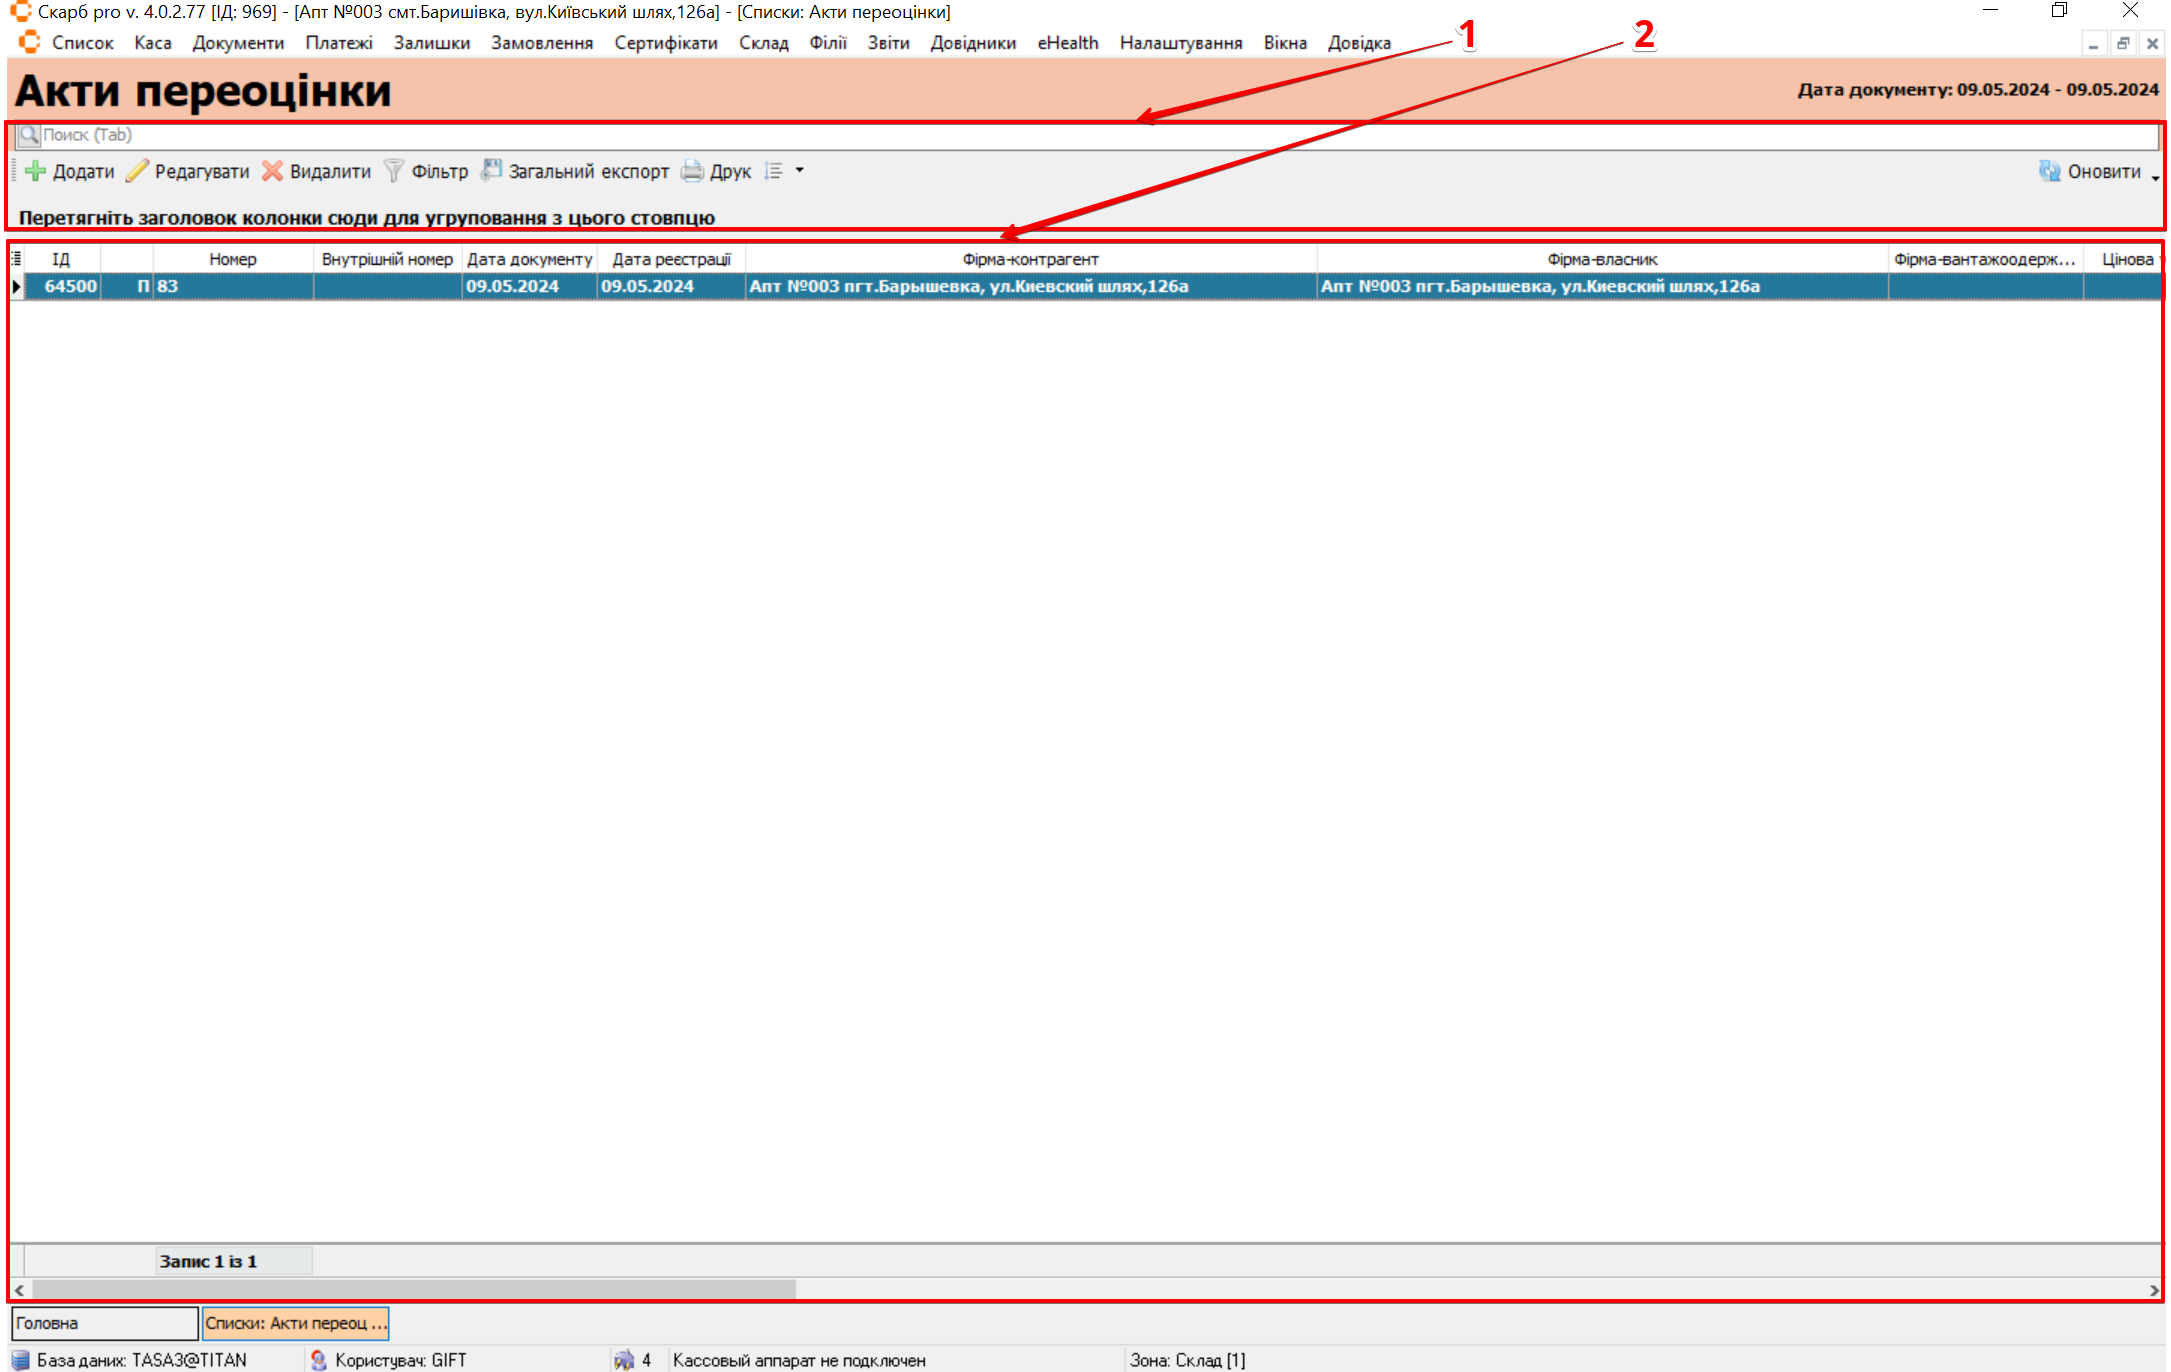Select the row with ІД 64500
This screenshot has height=1372, width=2171.
coord(70,286)
